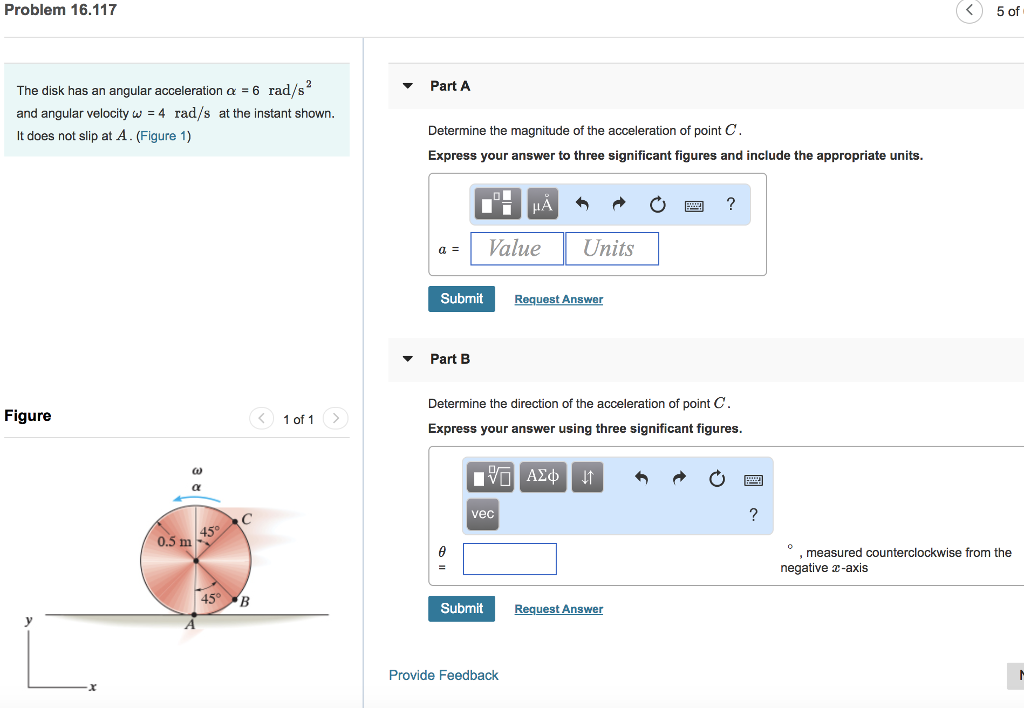Collapse the Part A section triangle
Viewport: 1024px width, 708px height.
(x=408, y=86)
